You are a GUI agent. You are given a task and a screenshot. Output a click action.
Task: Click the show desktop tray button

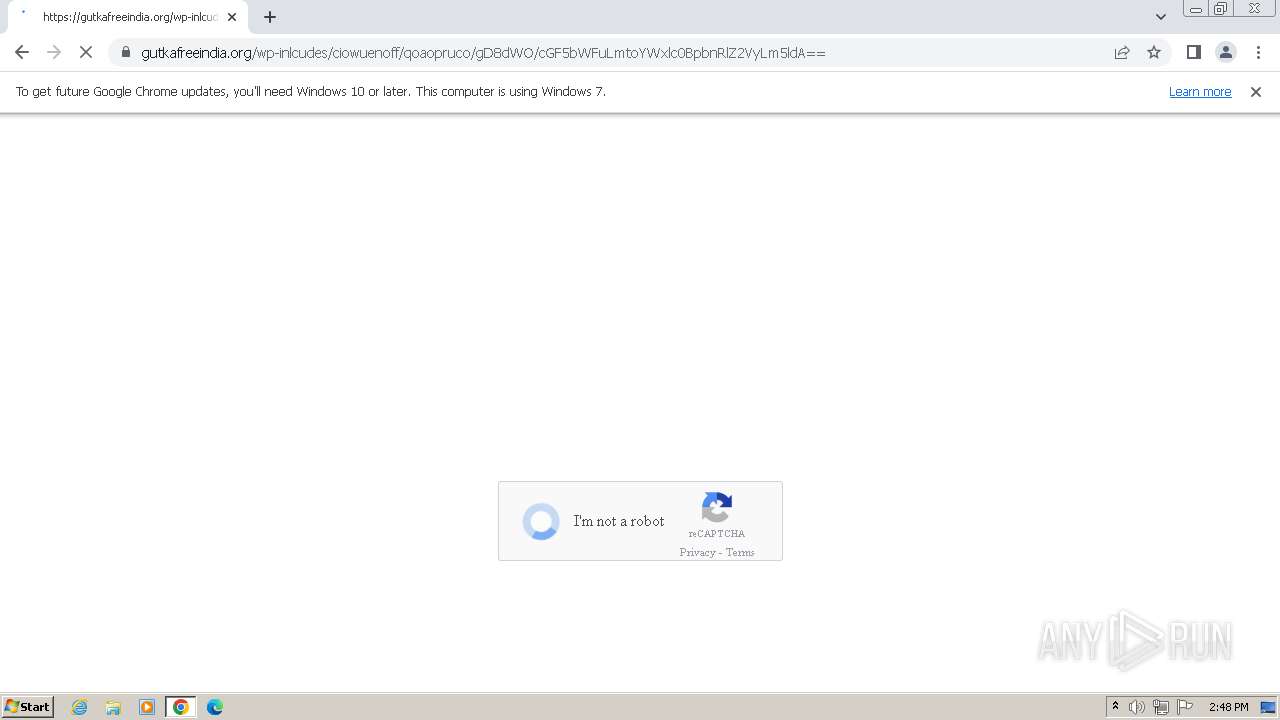coord(1269,707)
